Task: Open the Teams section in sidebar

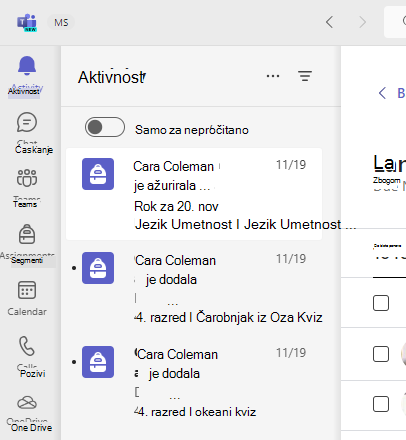Action: pyautogui.click(x=27, y=178)
